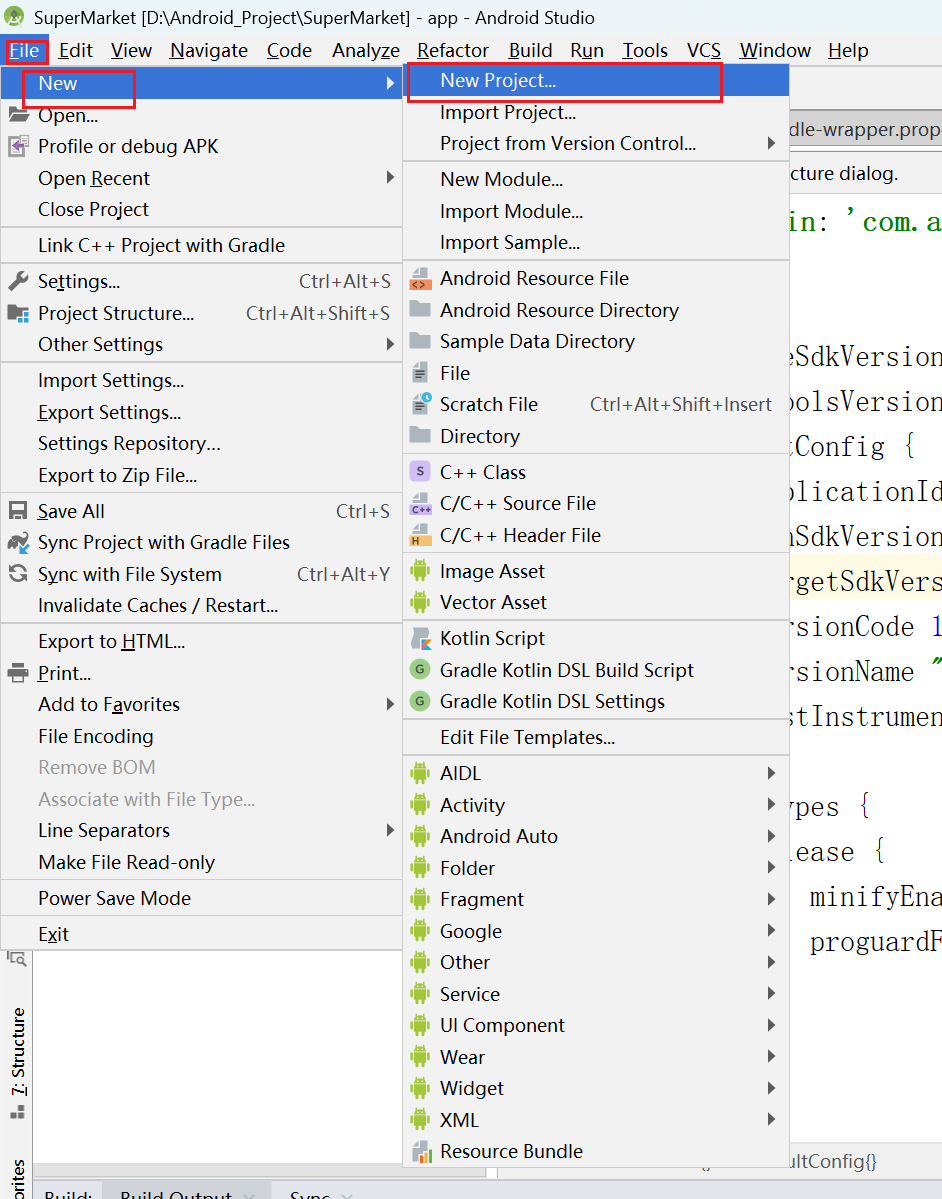Choose Edit File Templates...

[596, 737]
